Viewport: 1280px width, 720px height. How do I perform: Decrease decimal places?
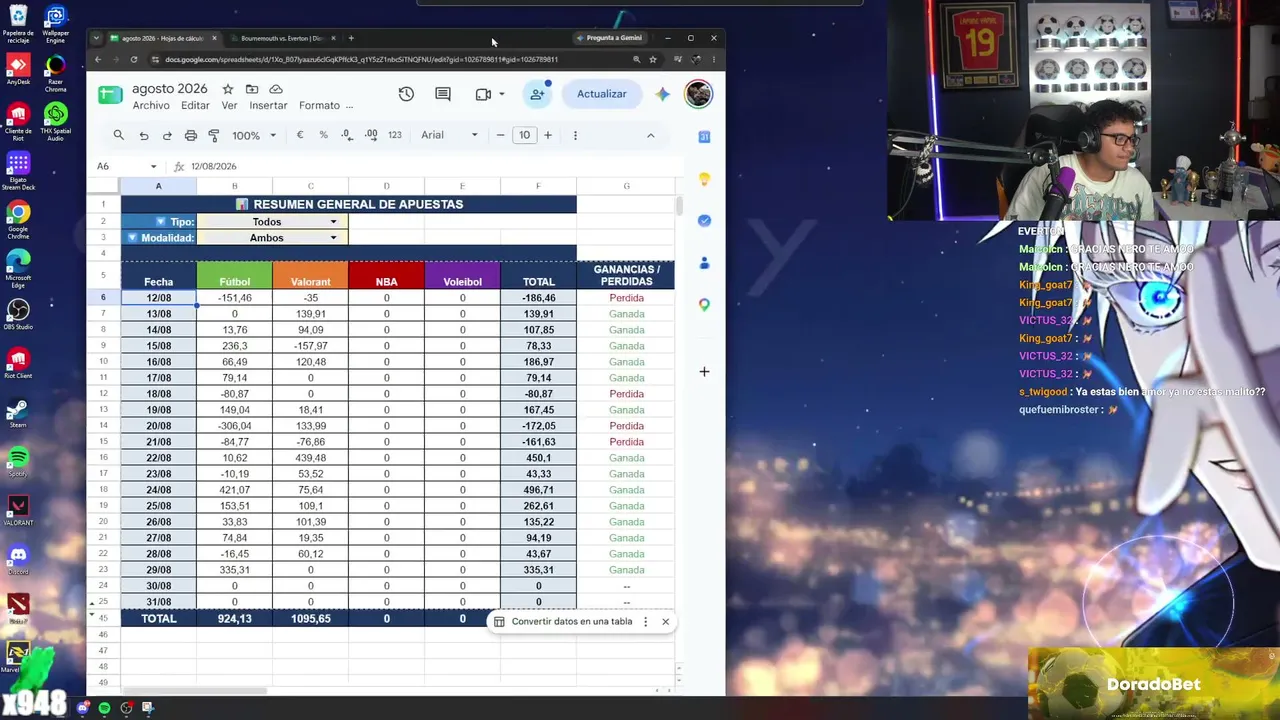point(347,135)
